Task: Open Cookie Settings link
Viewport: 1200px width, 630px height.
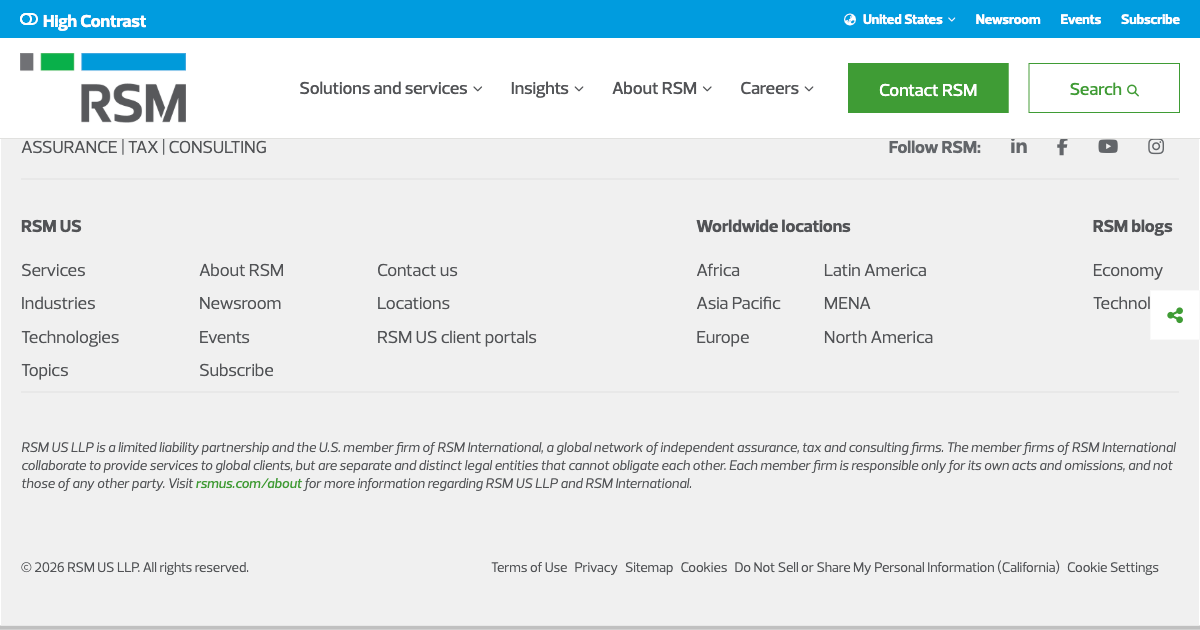Action: (x=1113, y=567)
